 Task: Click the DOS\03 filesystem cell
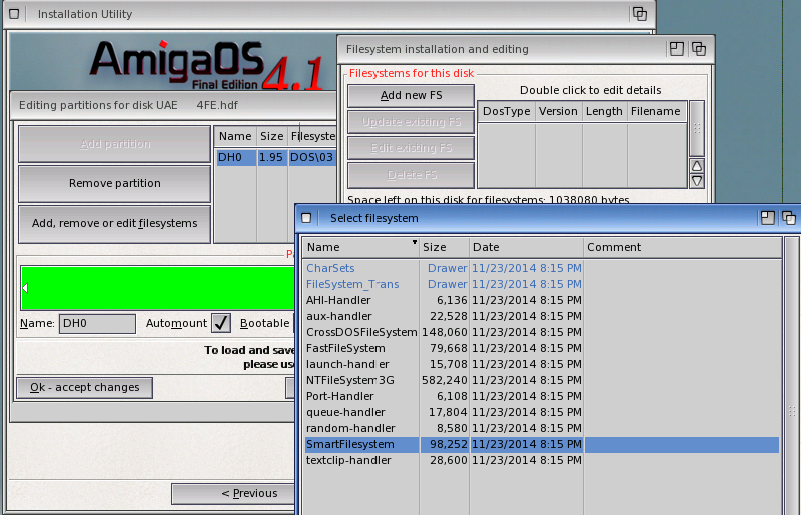click(311, 157)
